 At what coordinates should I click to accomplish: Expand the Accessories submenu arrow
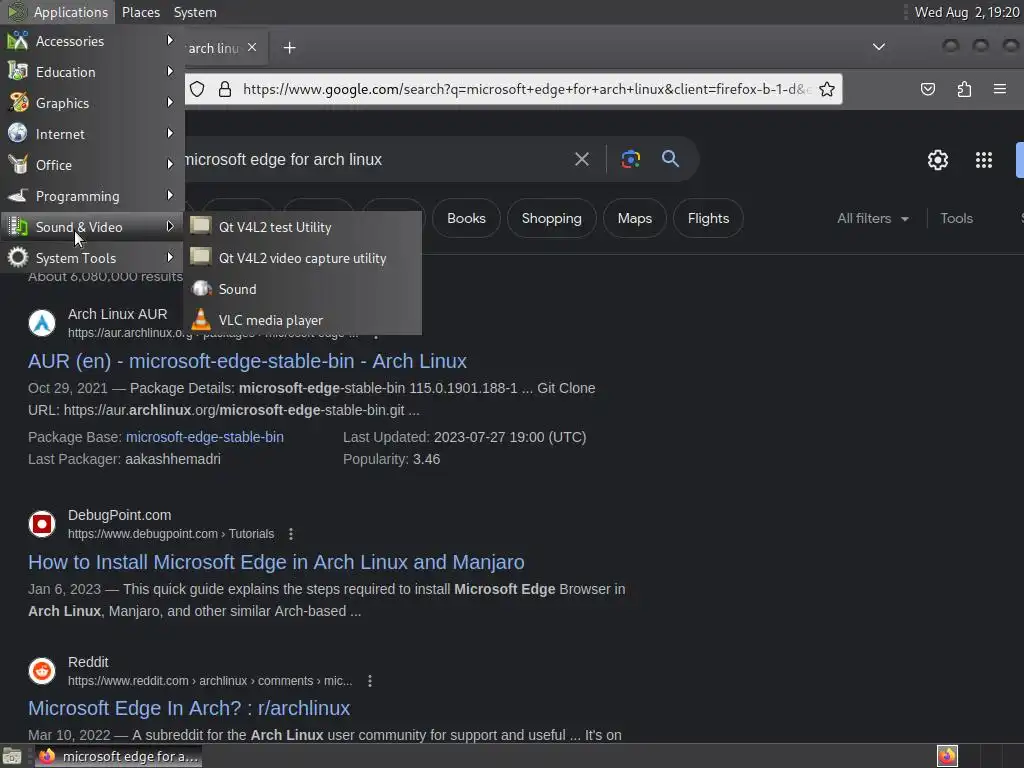coord(170,40)
